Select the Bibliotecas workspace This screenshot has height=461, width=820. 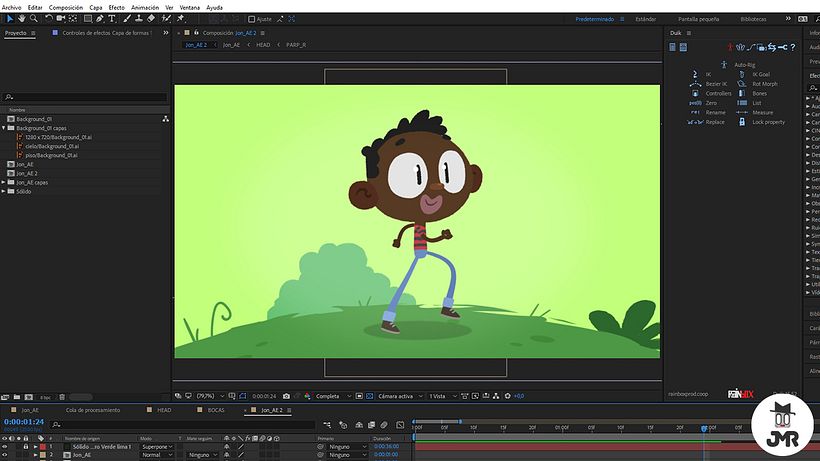(753, 19)
